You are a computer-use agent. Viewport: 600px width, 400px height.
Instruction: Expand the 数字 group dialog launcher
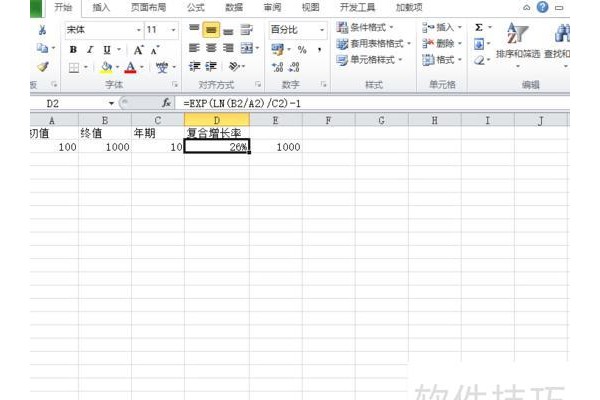pyautogui.click(x=324, y=84)
